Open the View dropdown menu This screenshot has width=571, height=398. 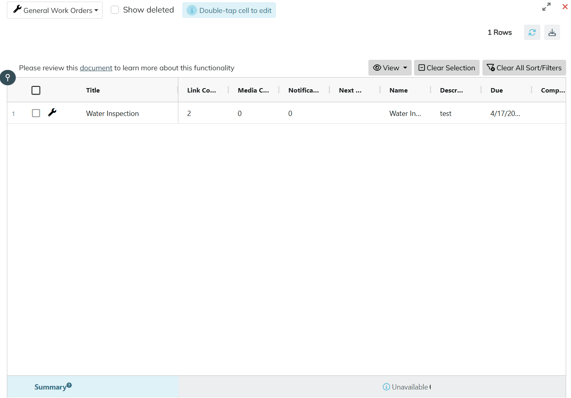[390, 68]
